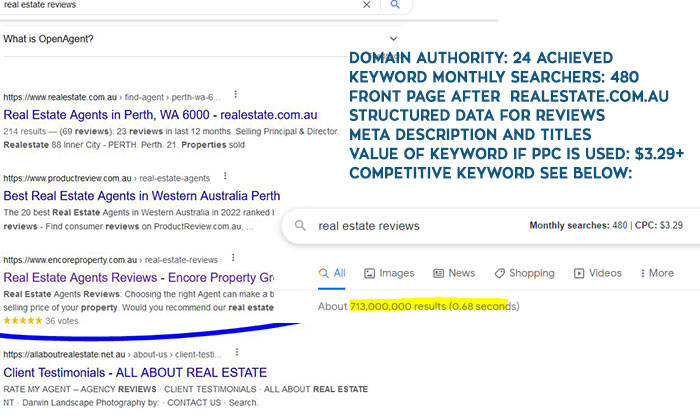Open three-dot menu beside realestate.com.au URL
This screenshot has width=700, height=420.
point(236,95)
